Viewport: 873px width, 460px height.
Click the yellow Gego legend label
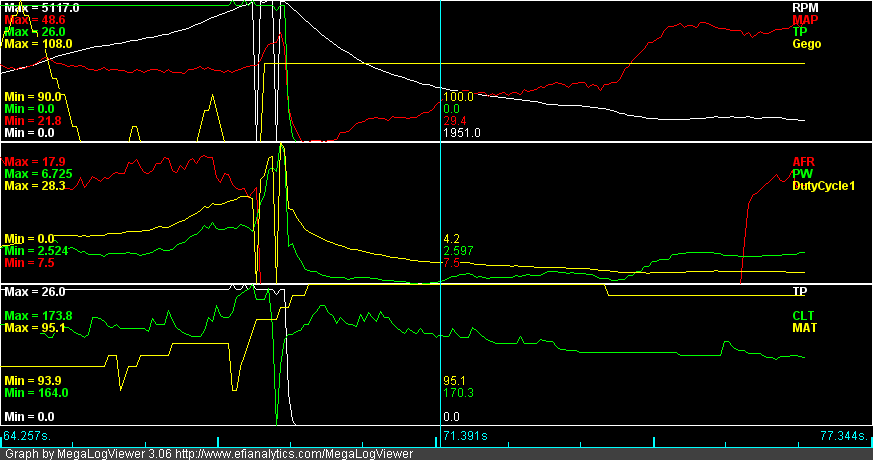(806, 44)
